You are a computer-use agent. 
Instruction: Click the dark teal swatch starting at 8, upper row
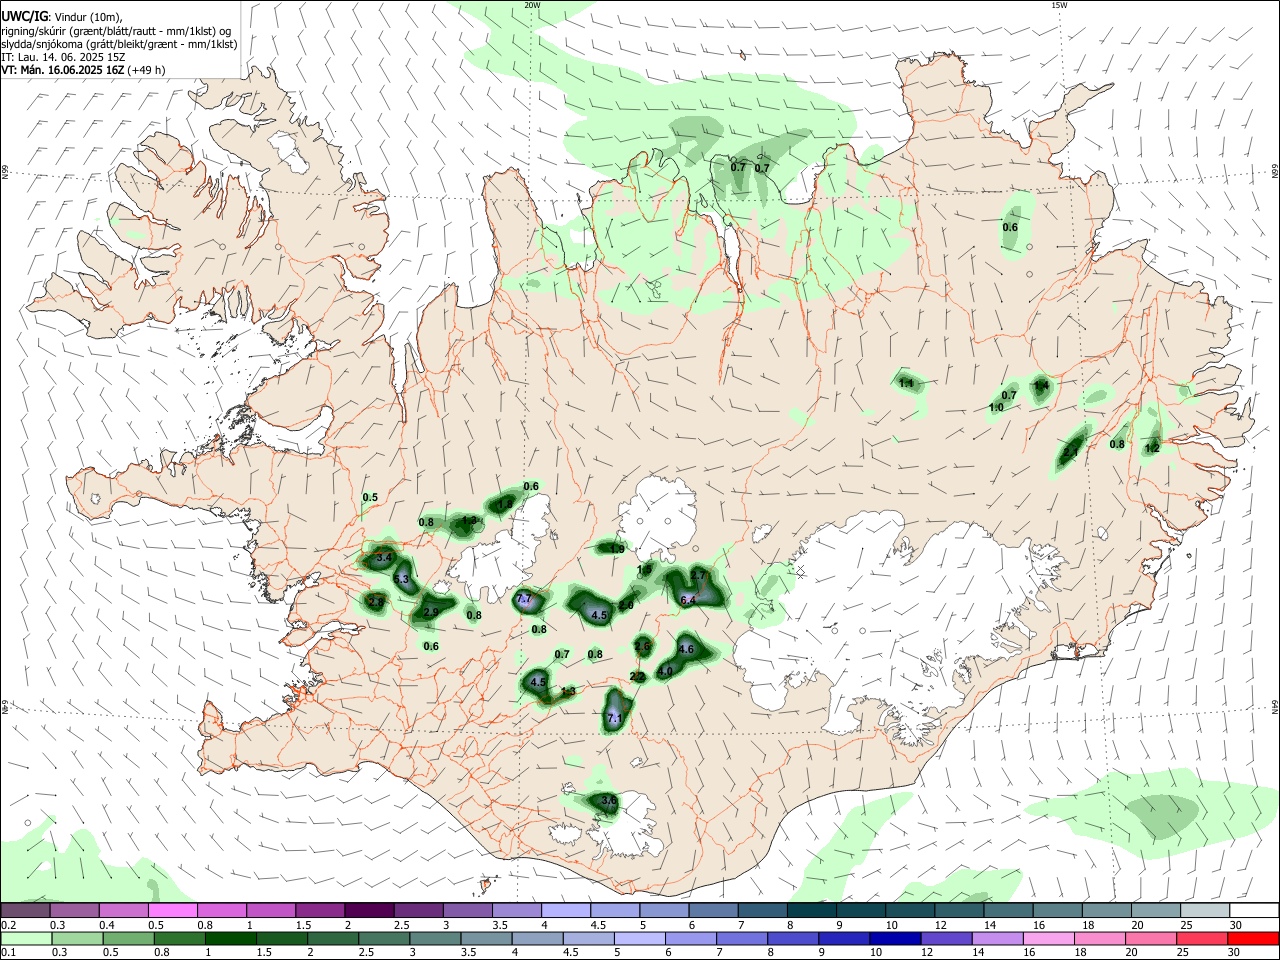[811, 911]
